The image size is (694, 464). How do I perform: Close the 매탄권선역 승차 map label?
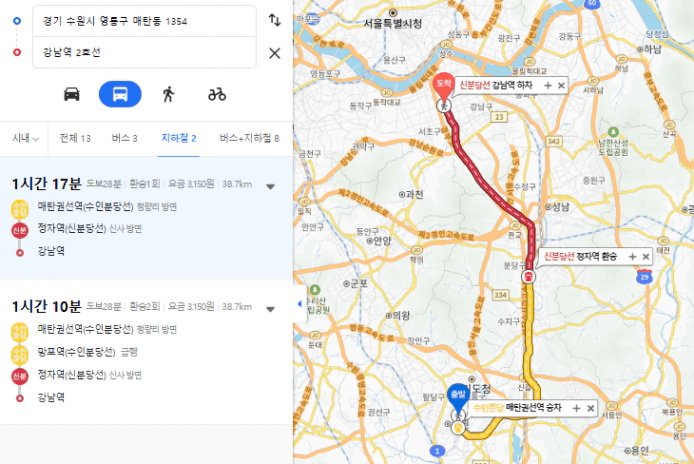point(590,408)
